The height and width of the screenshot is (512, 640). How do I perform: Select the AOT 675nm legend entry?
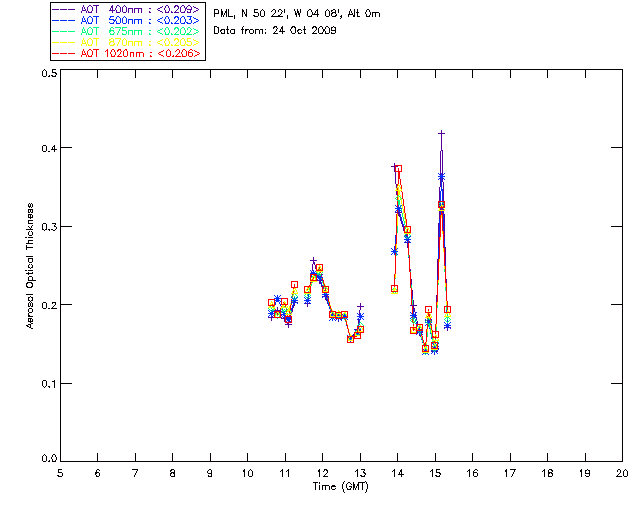pos(126,31)
